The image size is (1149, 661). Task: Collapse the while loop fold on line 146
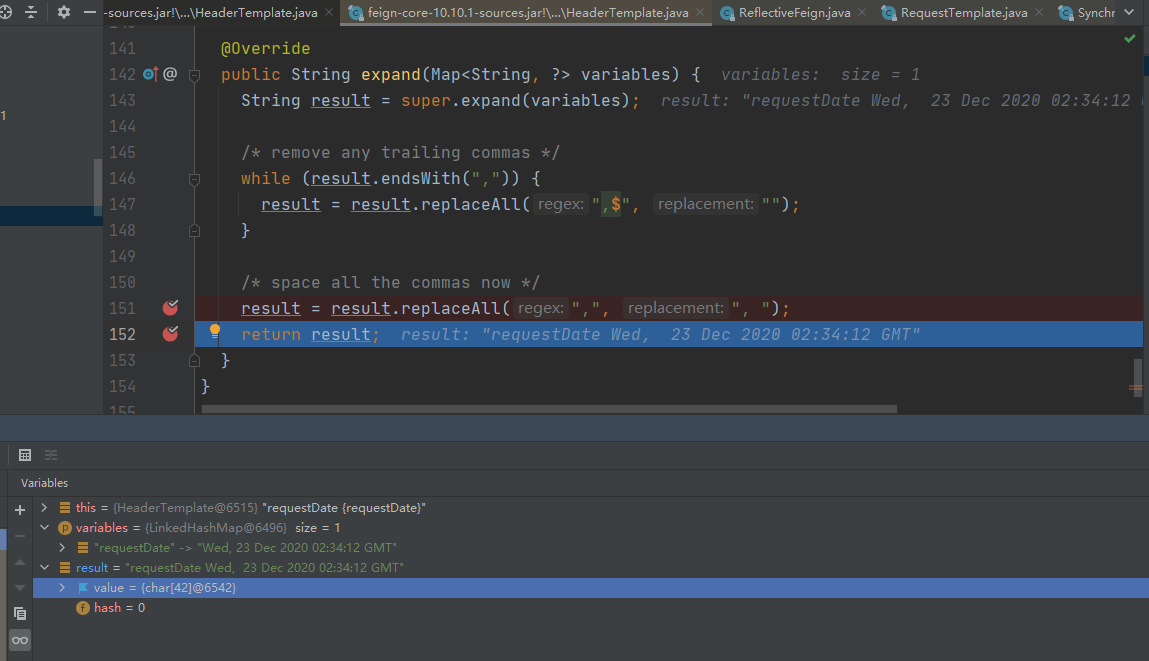195,178
